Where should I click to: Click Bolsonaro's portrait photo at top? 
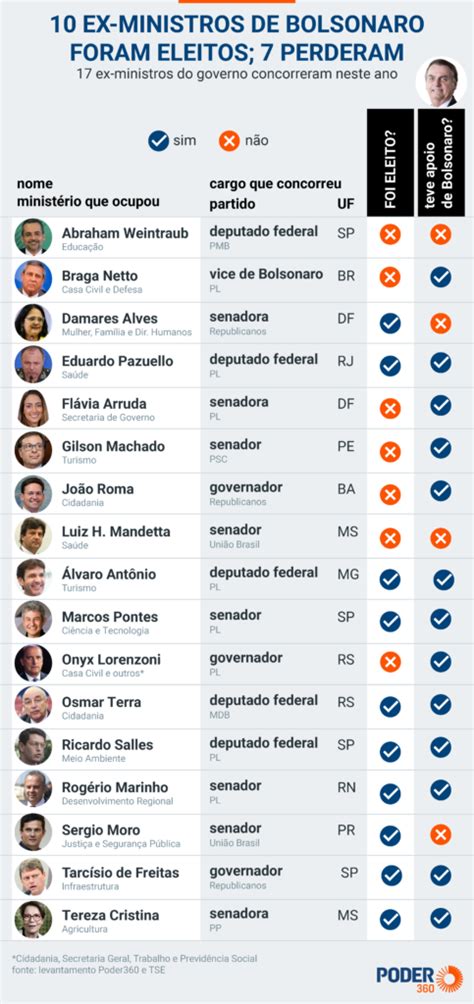click(x=441, y=83)
